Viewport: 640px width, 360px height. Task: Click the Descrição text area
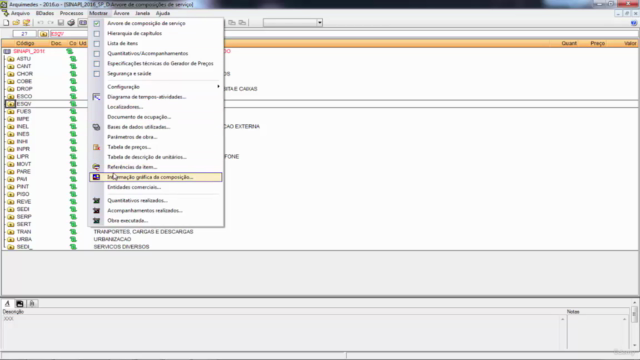pos(281,332)
